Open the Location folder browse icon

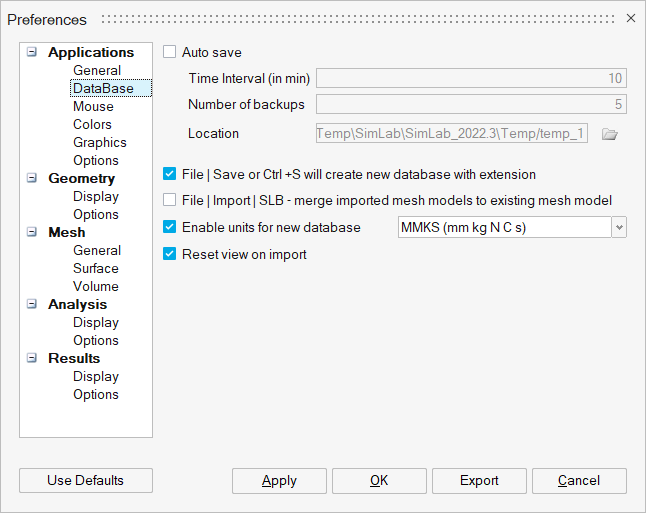(610, 134)
